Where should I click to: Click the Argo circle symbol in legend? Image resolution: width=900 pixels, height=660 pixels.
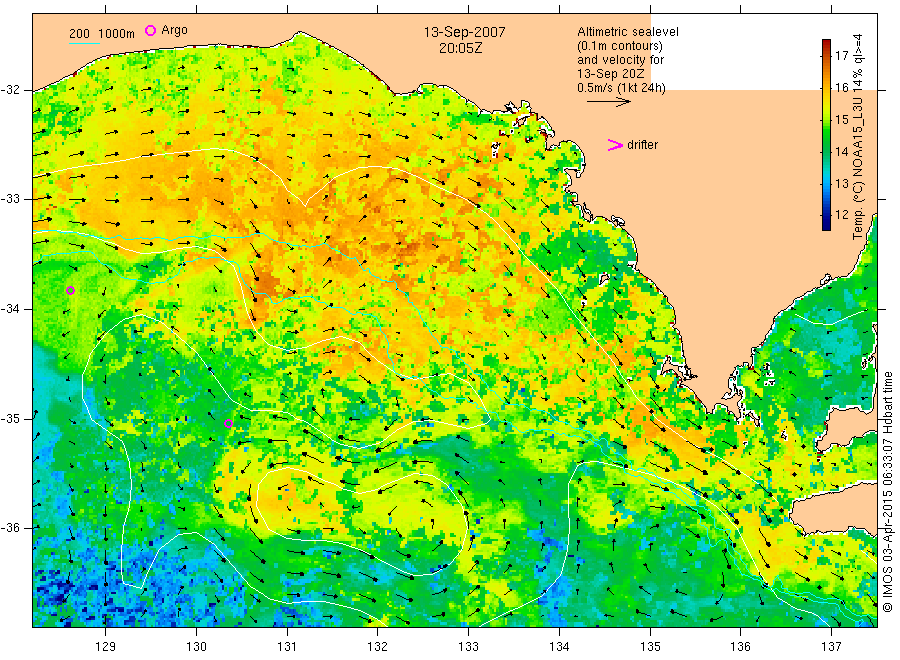150,30
